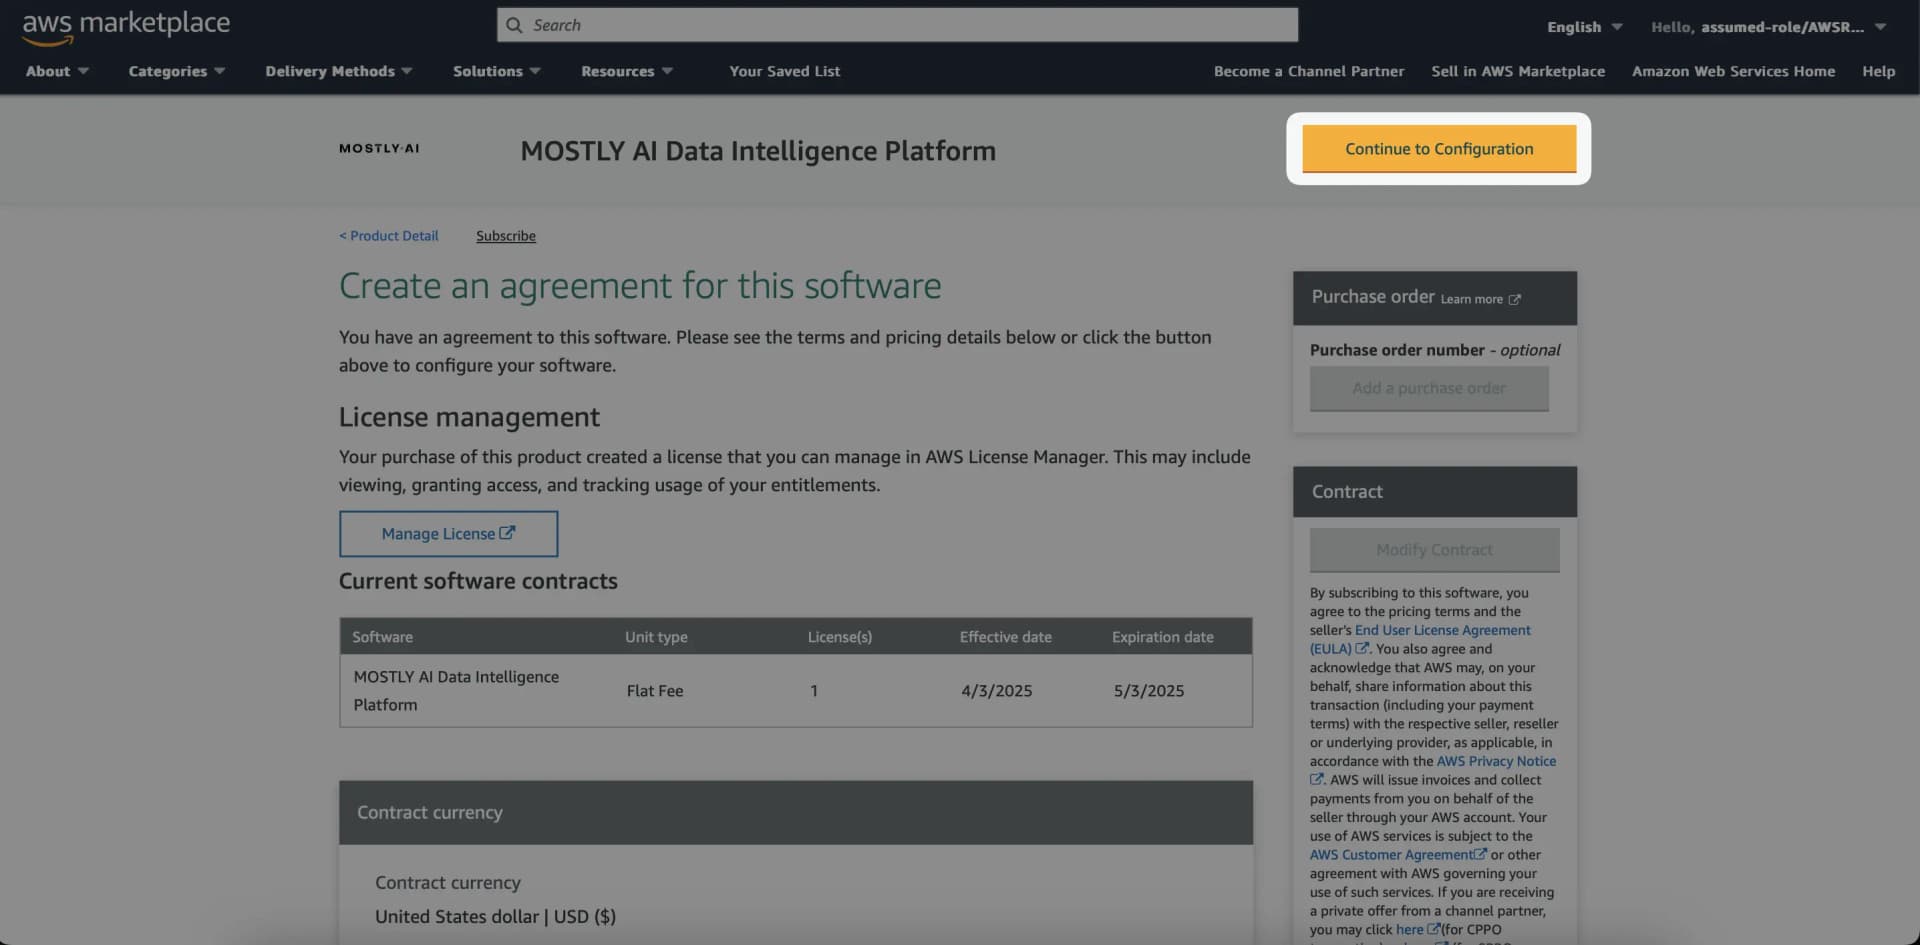Click external icon next to EULA link
The width and height of the screenshot is (1920, 945).
tap(1362, 648)
